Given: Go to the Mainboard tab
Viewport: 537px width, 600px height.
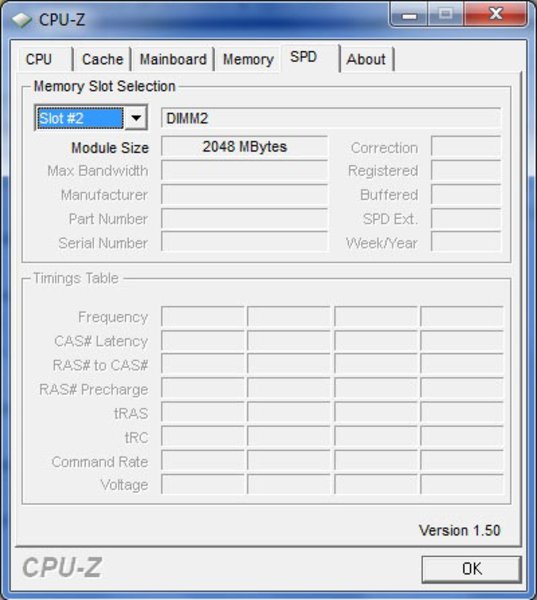Looking at the screenshot, I should click(173, 59).
